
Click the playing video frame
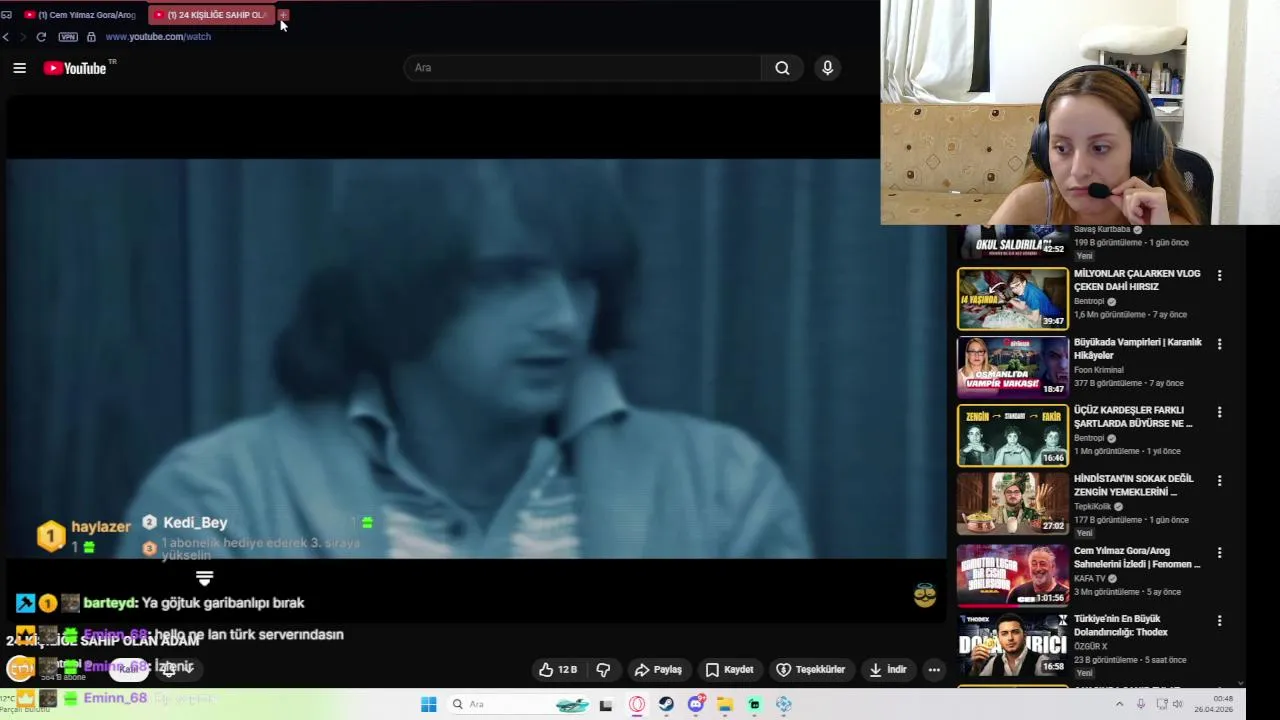pos(475,358)
